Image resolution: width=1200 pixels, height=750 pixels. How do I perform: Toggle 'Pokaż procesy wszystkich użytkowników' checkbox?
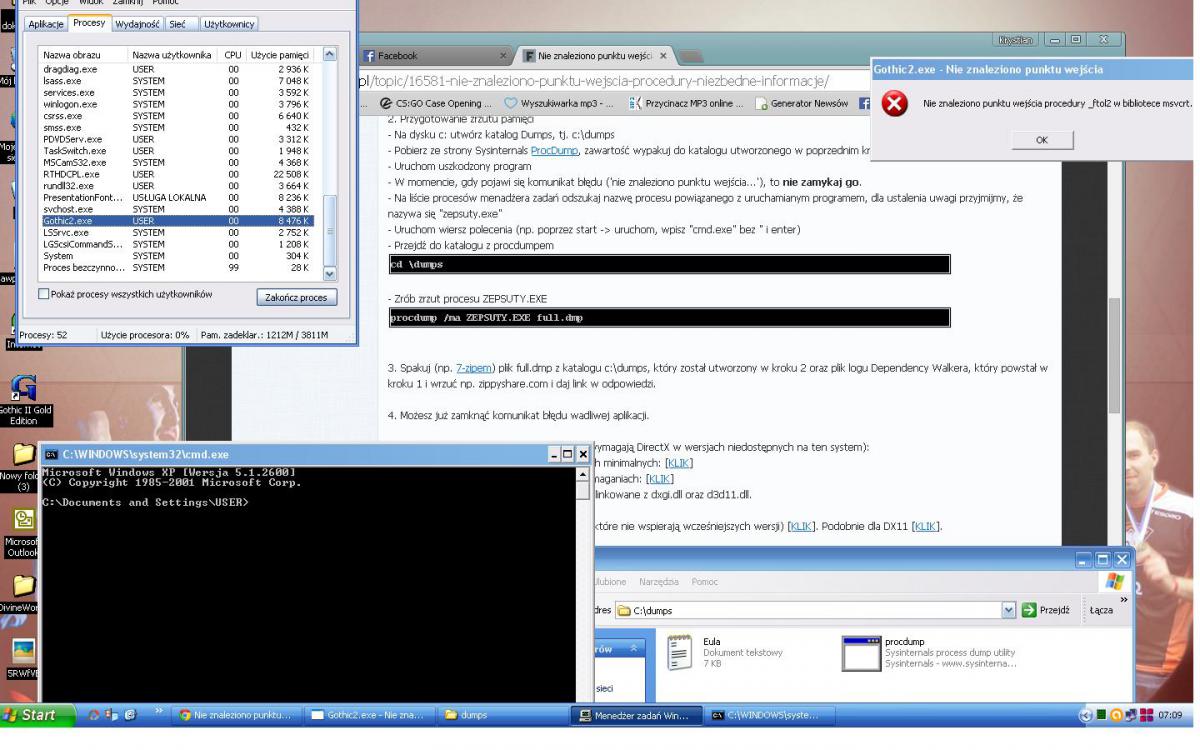coord(42,293)
